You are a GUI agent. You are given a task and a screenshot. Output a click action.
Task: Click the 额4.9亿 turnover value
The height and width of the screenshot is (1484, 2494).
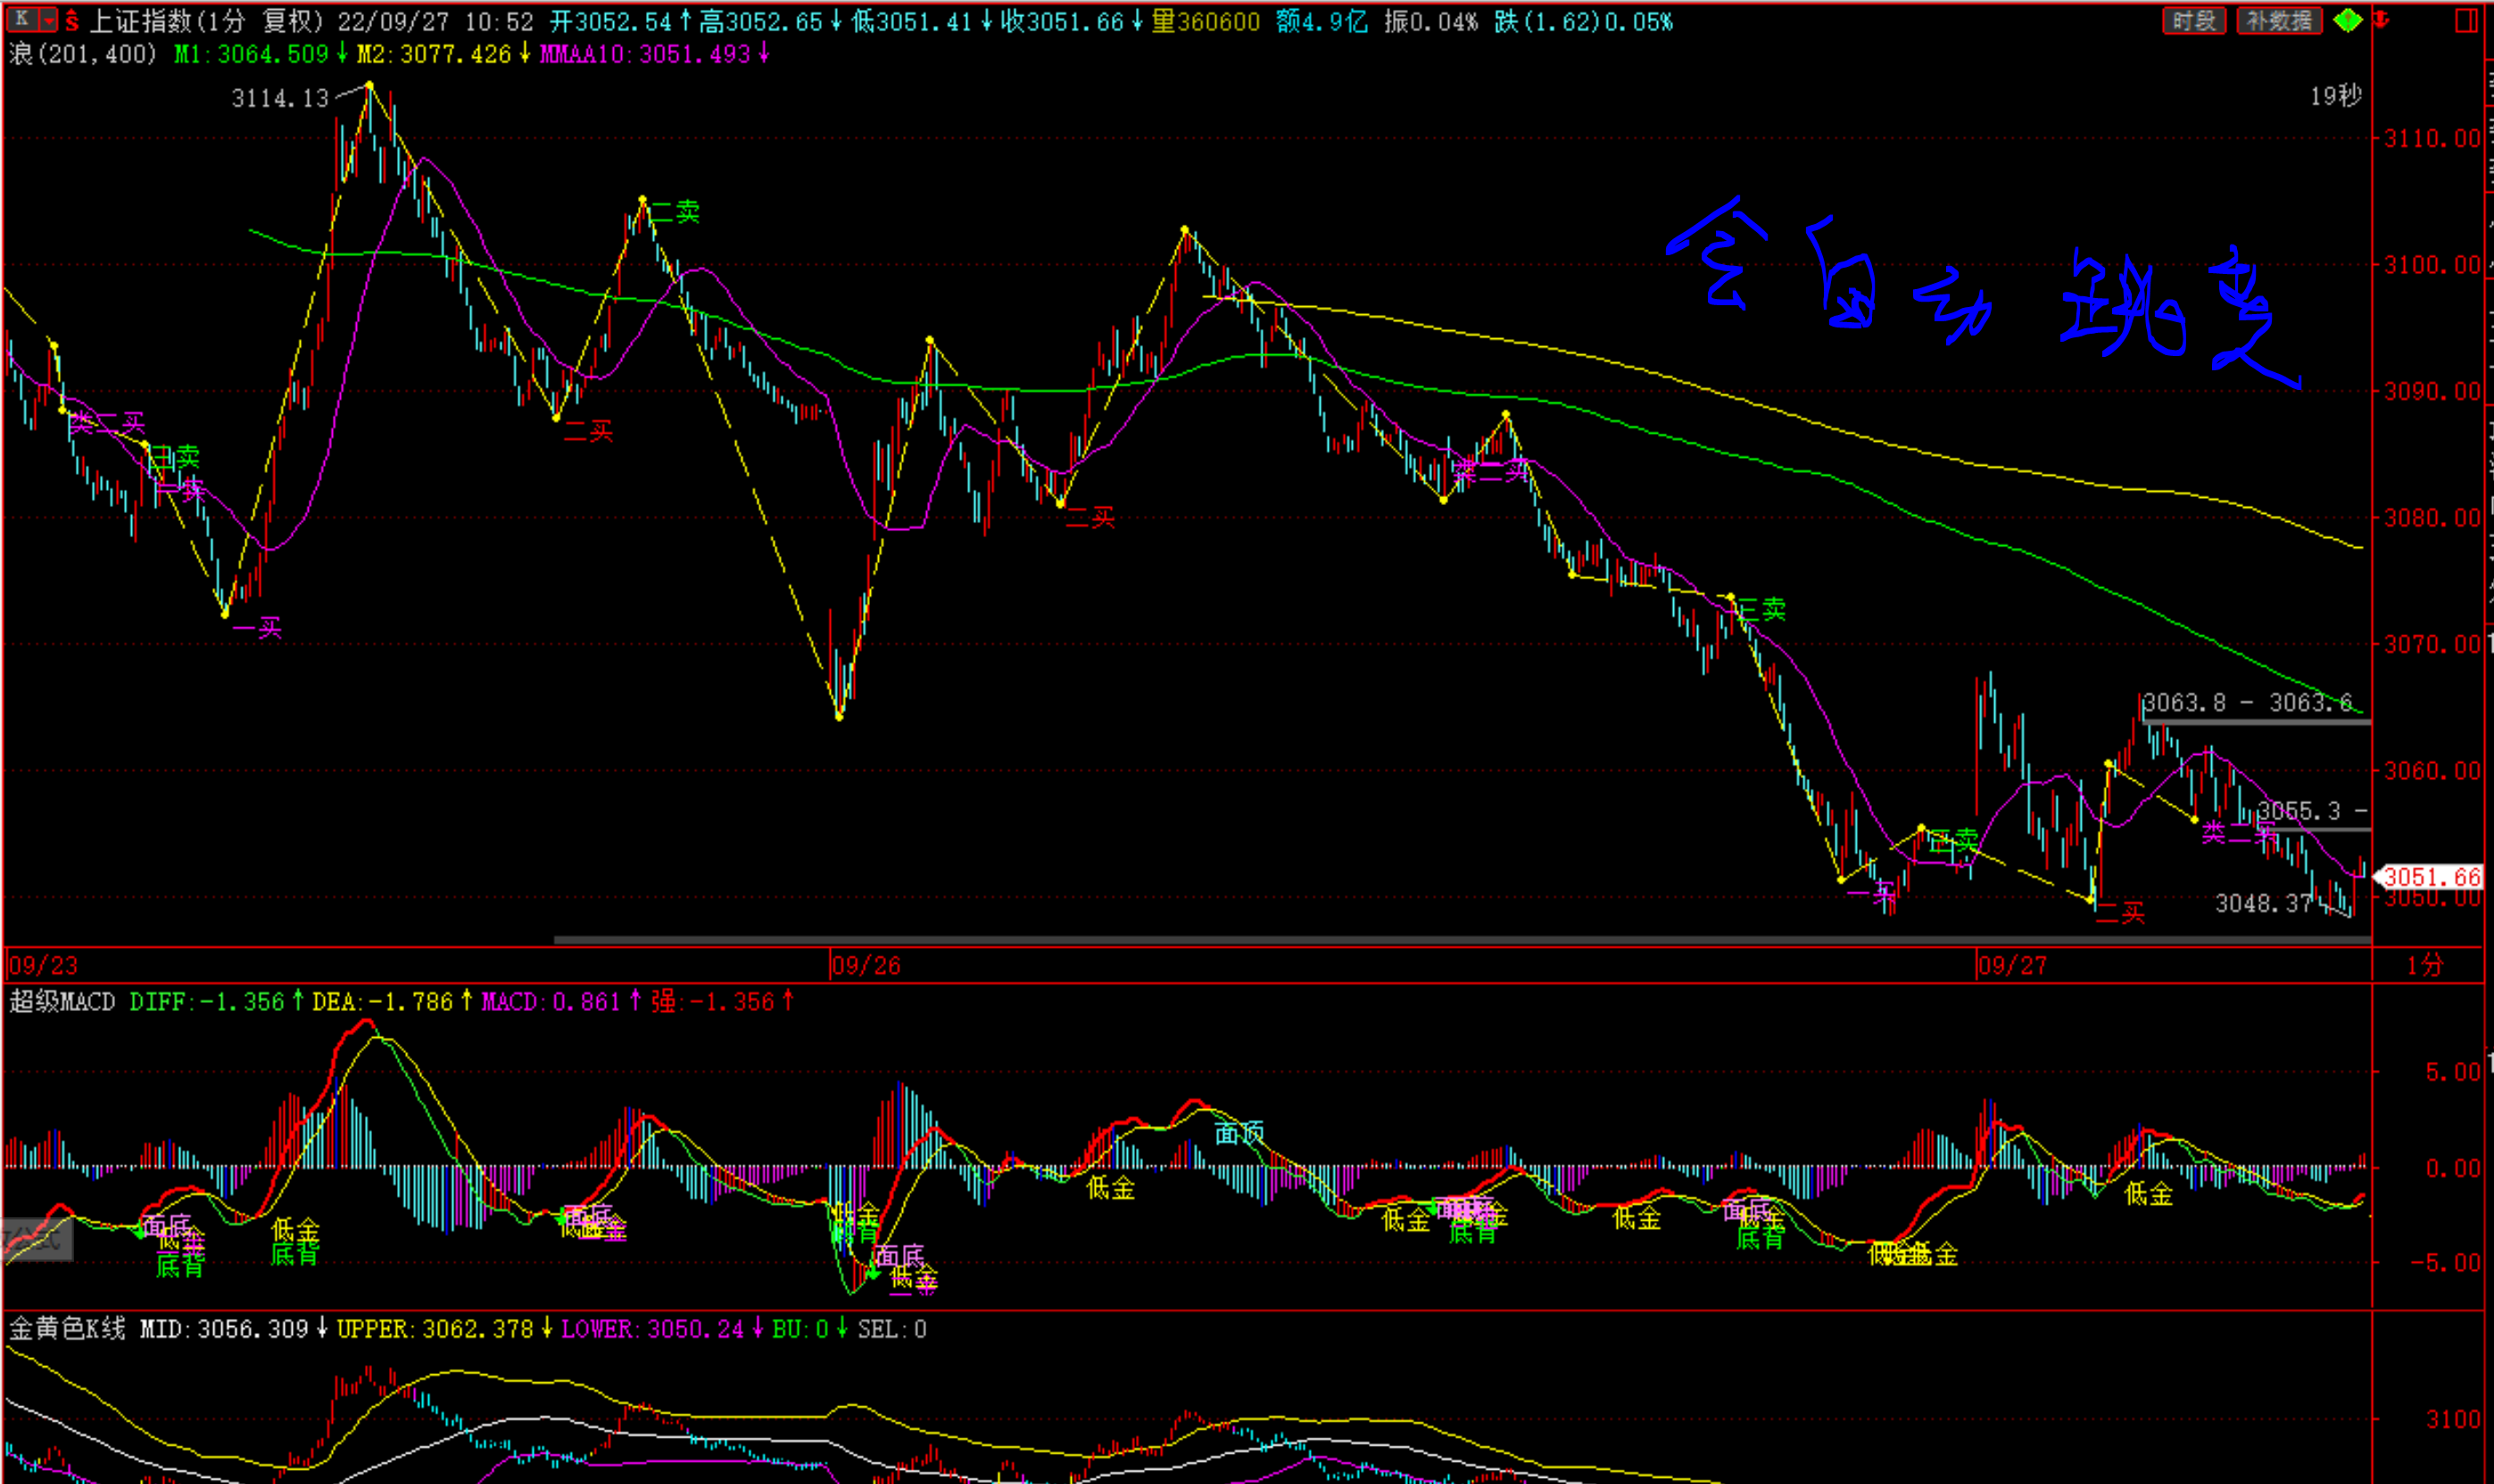click(x=1321, y=21)
